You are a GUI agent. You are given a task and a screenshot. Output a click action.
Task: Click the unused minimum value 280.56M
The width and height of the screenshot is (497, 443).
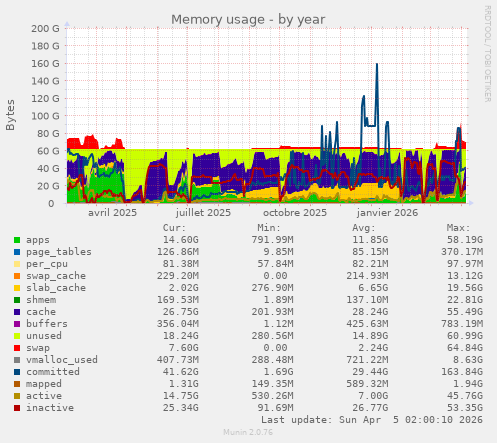point(273,336)
